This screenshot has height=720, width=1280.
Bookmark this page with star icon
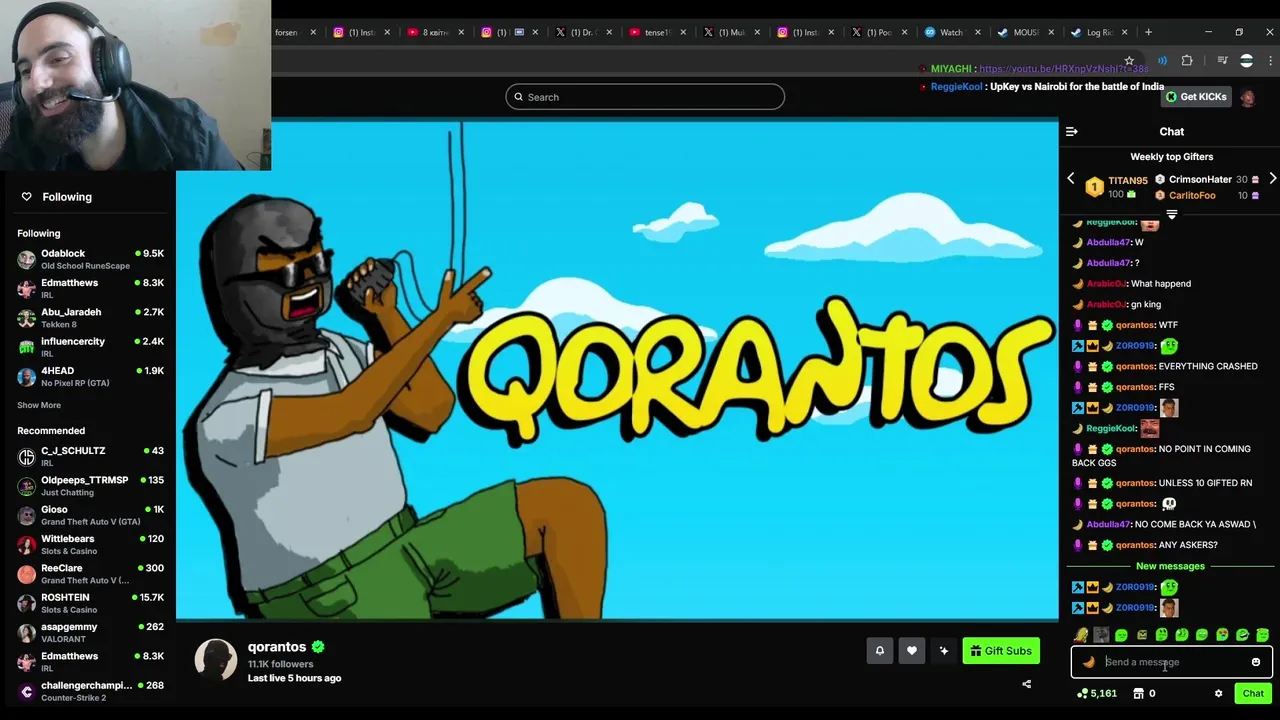click(1129, 61)
